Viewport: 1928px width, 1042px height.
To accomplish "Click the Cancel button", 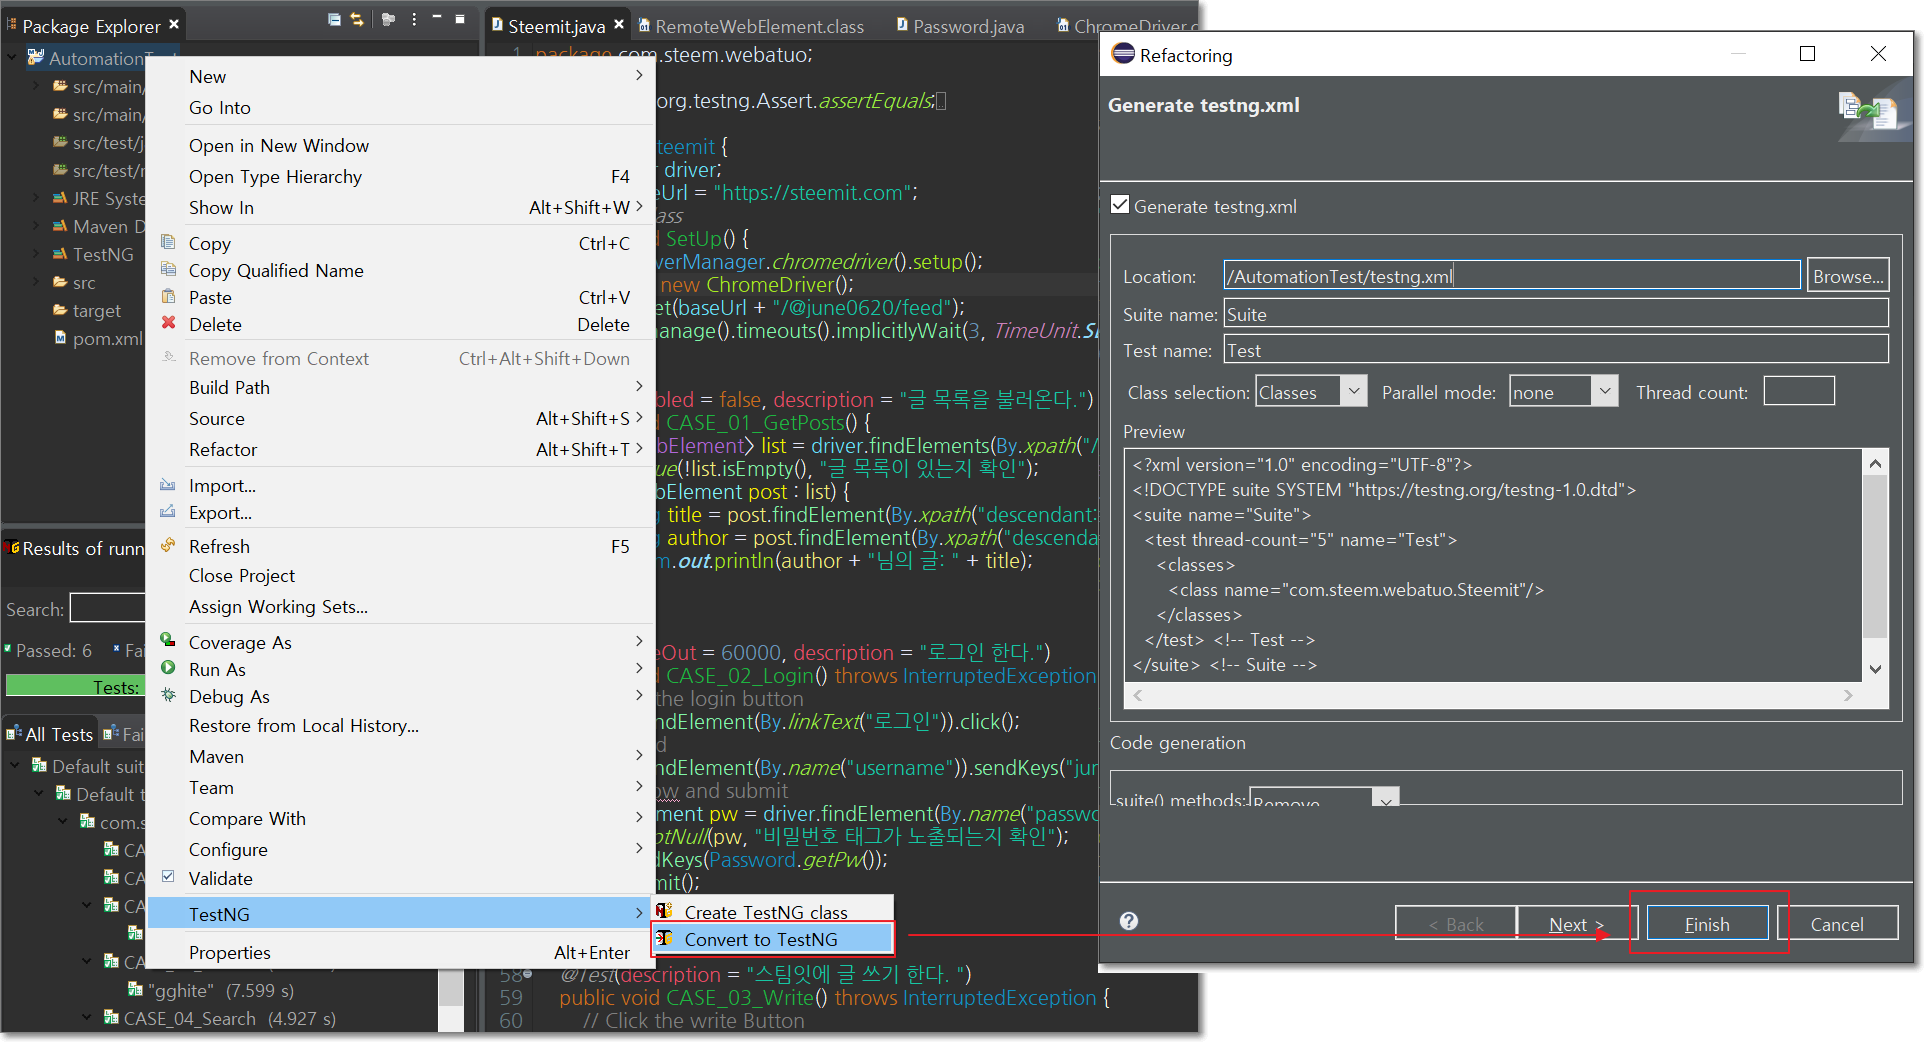I will pos(1837,924).
